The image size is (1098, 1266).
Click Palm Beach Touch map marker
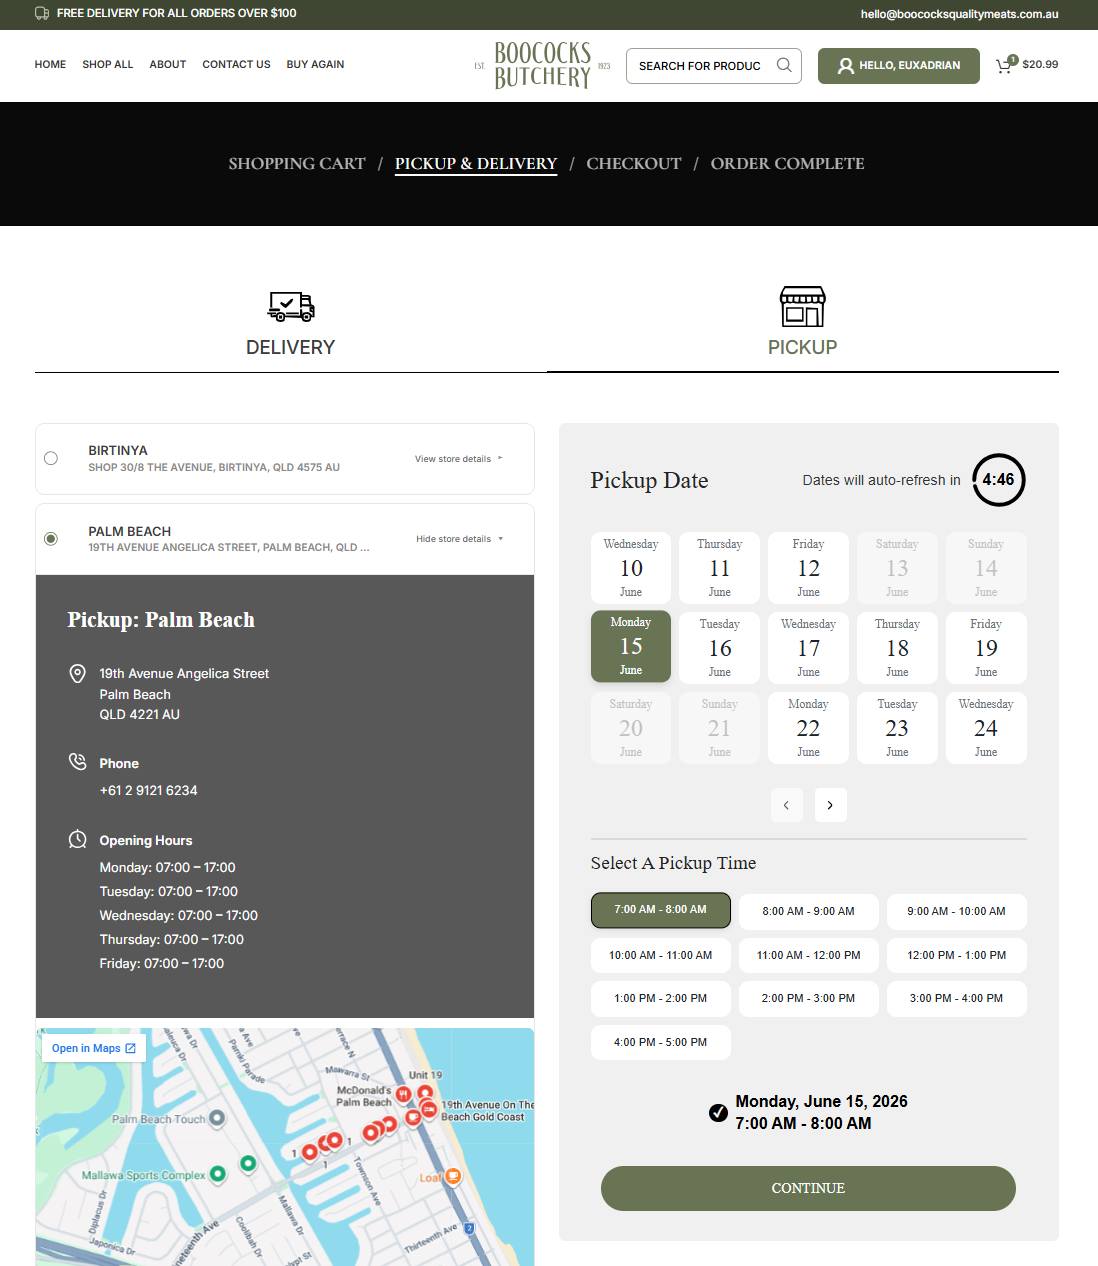click(x=217, y=1118)
